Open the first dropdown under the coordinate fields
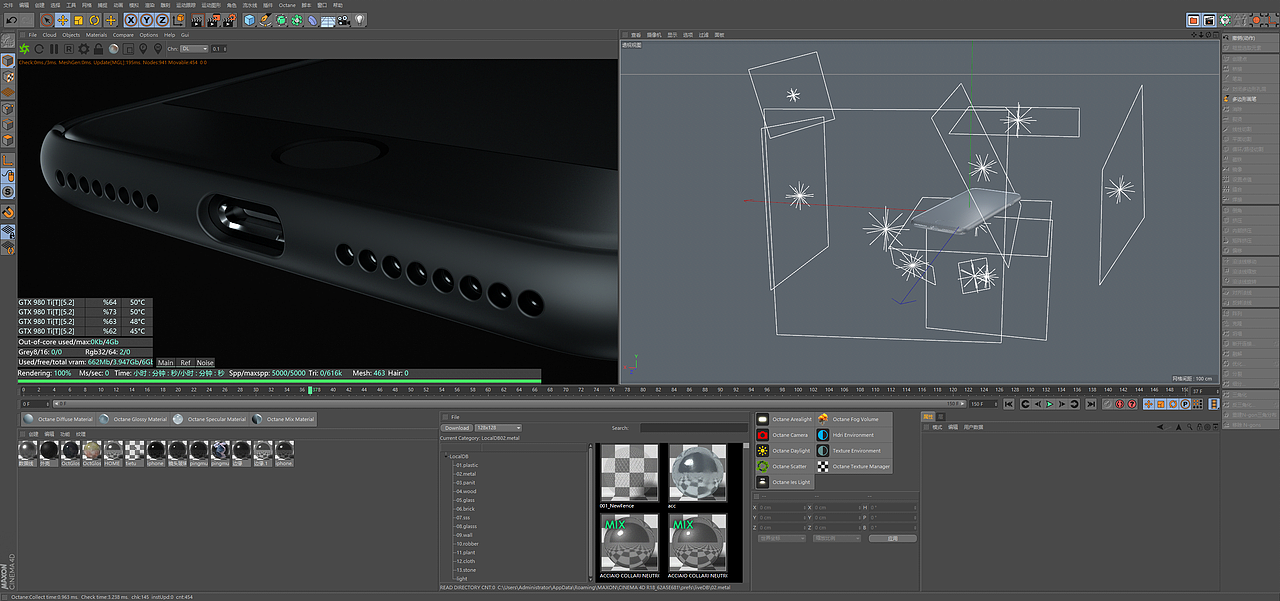The height and width of the screenshot is (601, 1280). pyautogui.click(x=781, y=538)
